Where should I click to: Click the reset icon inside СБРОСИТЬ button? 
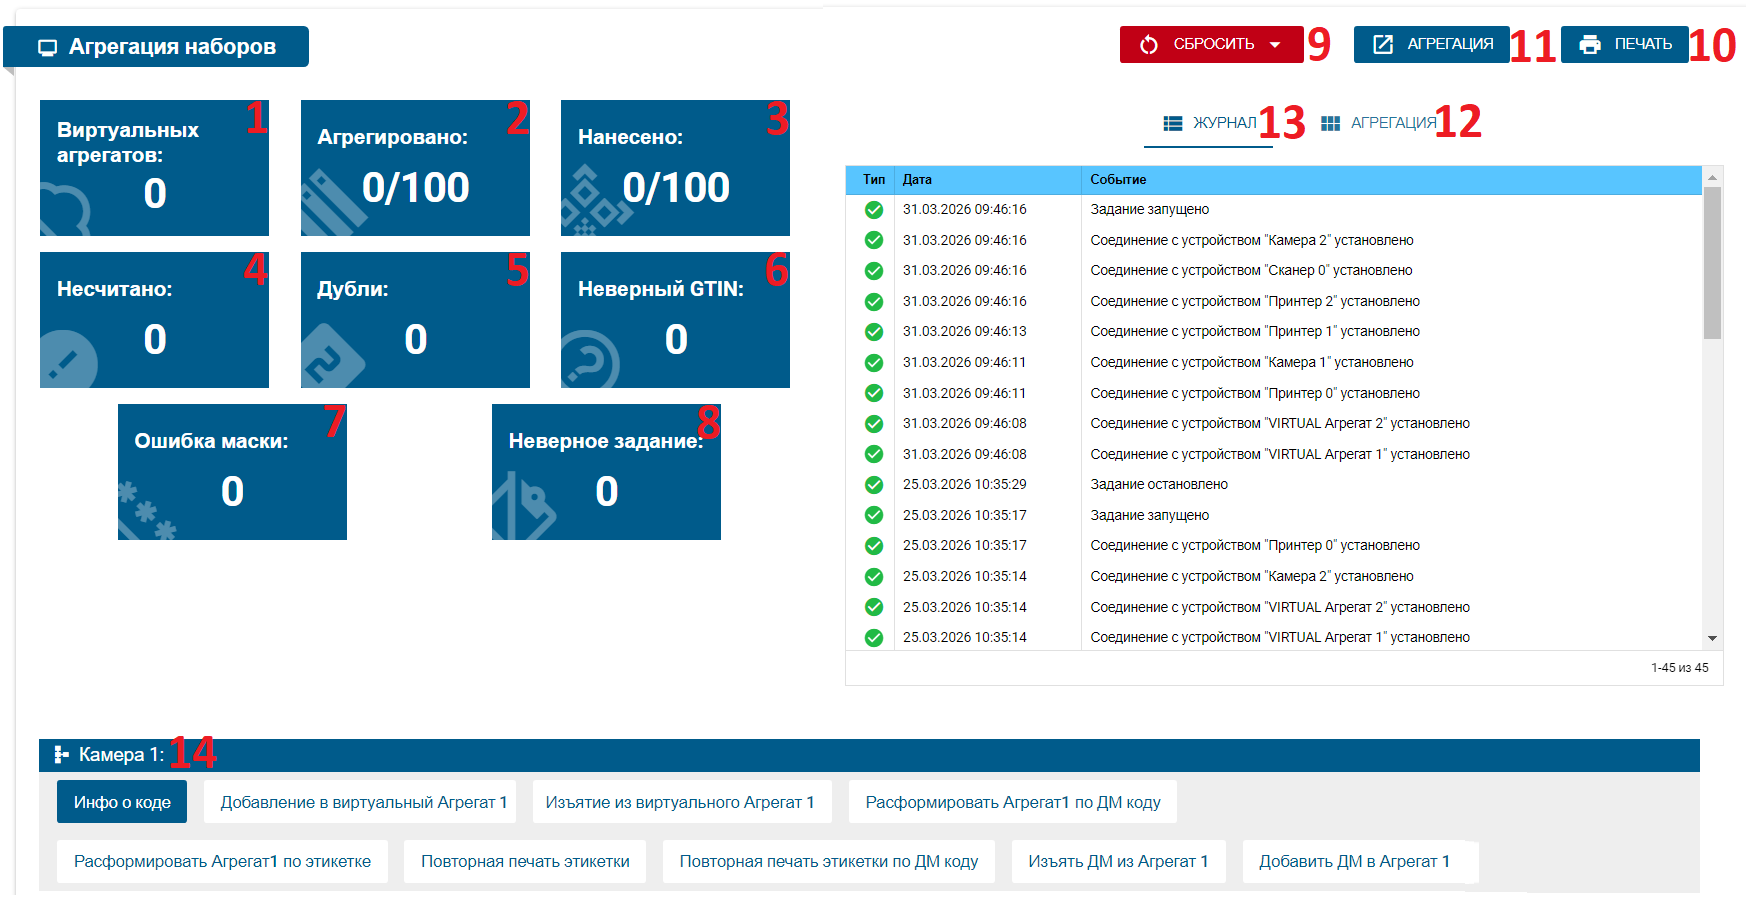point(1148,43)
